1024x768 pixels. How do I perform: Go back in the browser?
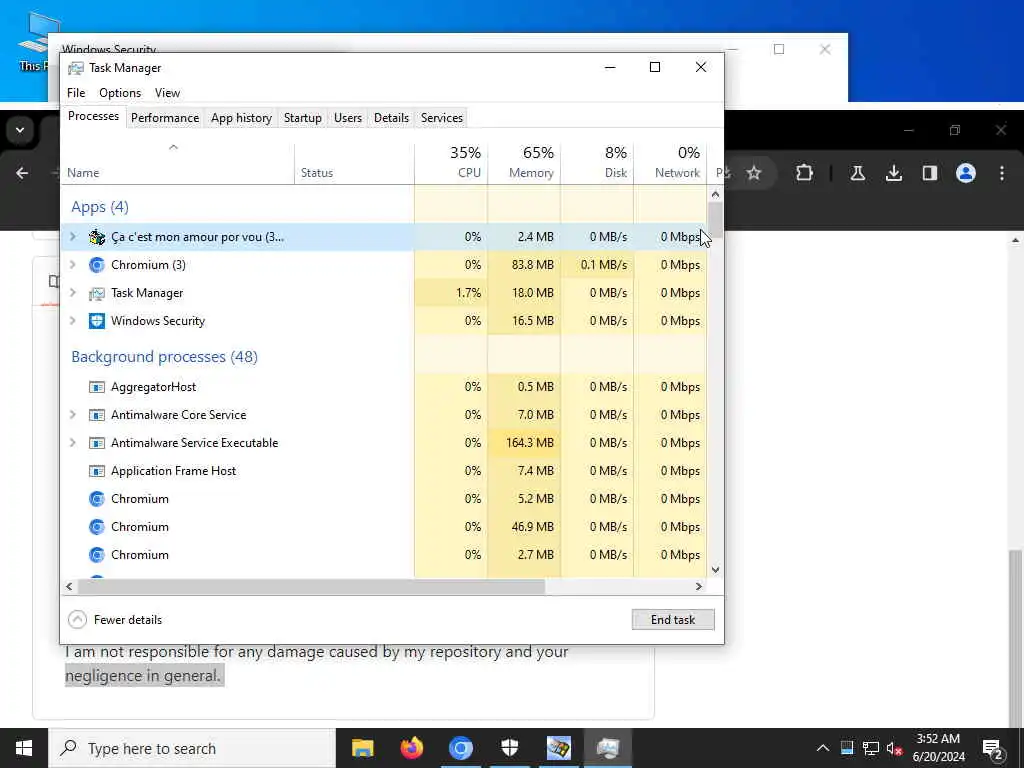pyautogui.click(x=22, y=173)
